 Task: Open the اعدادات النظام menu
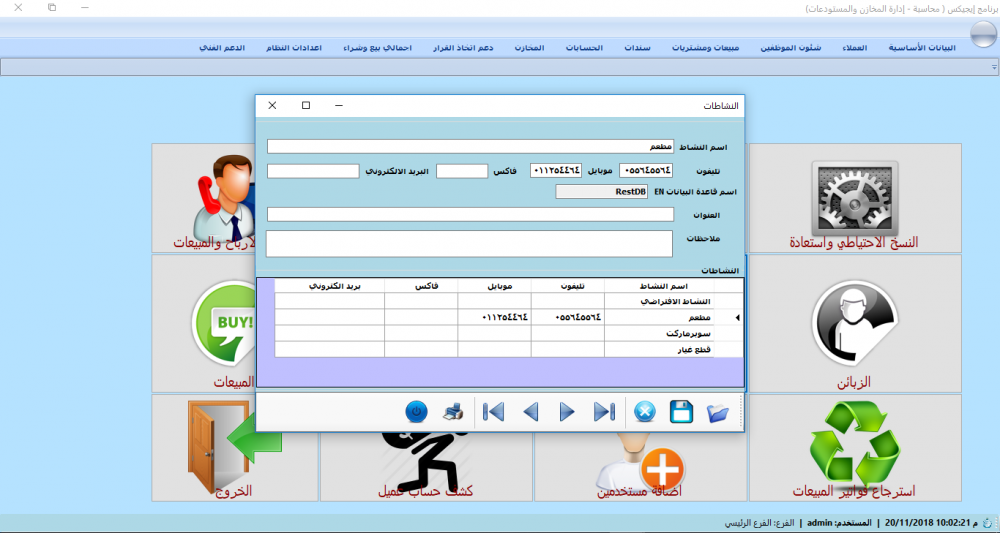[294, 48]
